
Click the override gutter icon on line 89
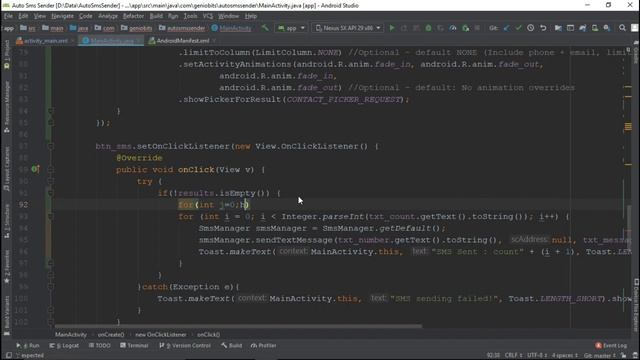click(x=36, y=169)
